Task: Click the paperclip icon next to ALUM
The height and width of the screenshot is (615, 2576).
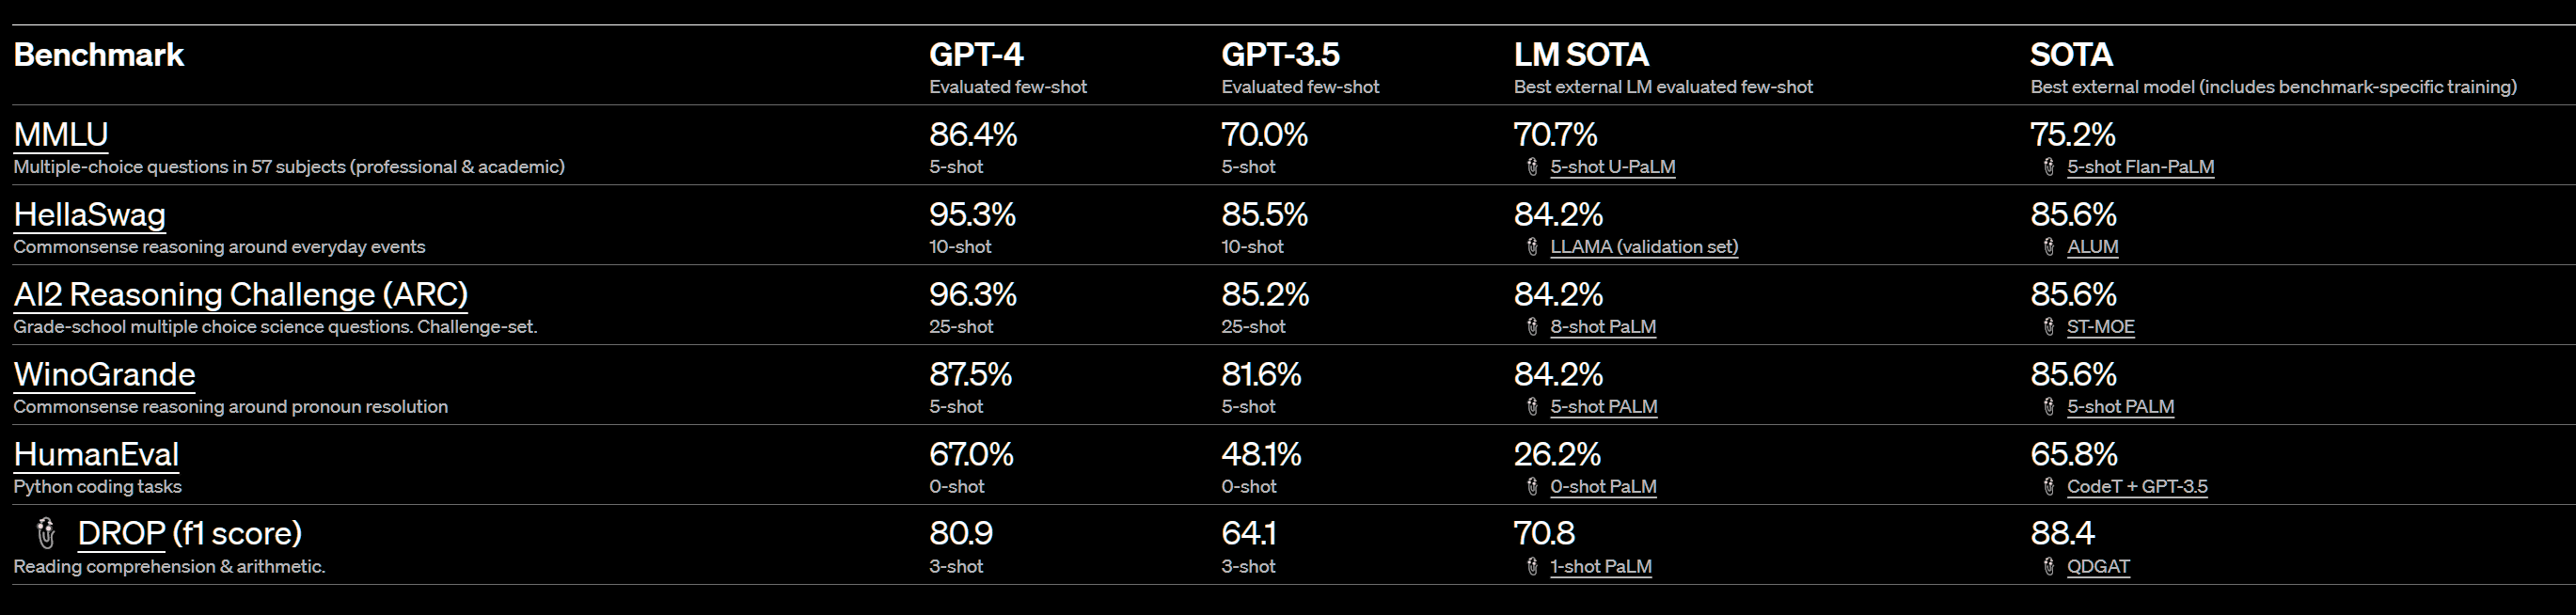Action: pyautogui.click(x=2049, y=247)
